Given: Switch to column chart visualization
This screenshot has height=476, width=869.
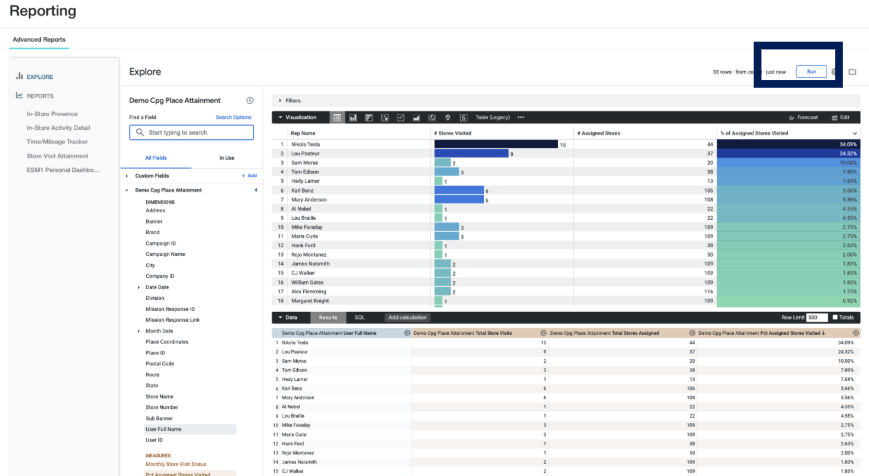Looking at the screenshot, I should click(352, 117).
